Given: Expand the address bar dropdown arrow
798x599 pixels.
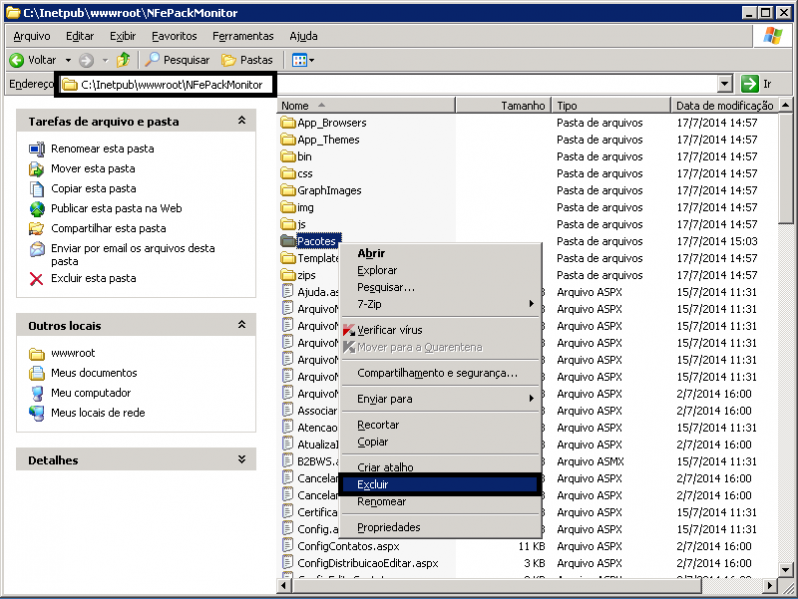Looking at the screenshot, I should (x=725, y=84).
